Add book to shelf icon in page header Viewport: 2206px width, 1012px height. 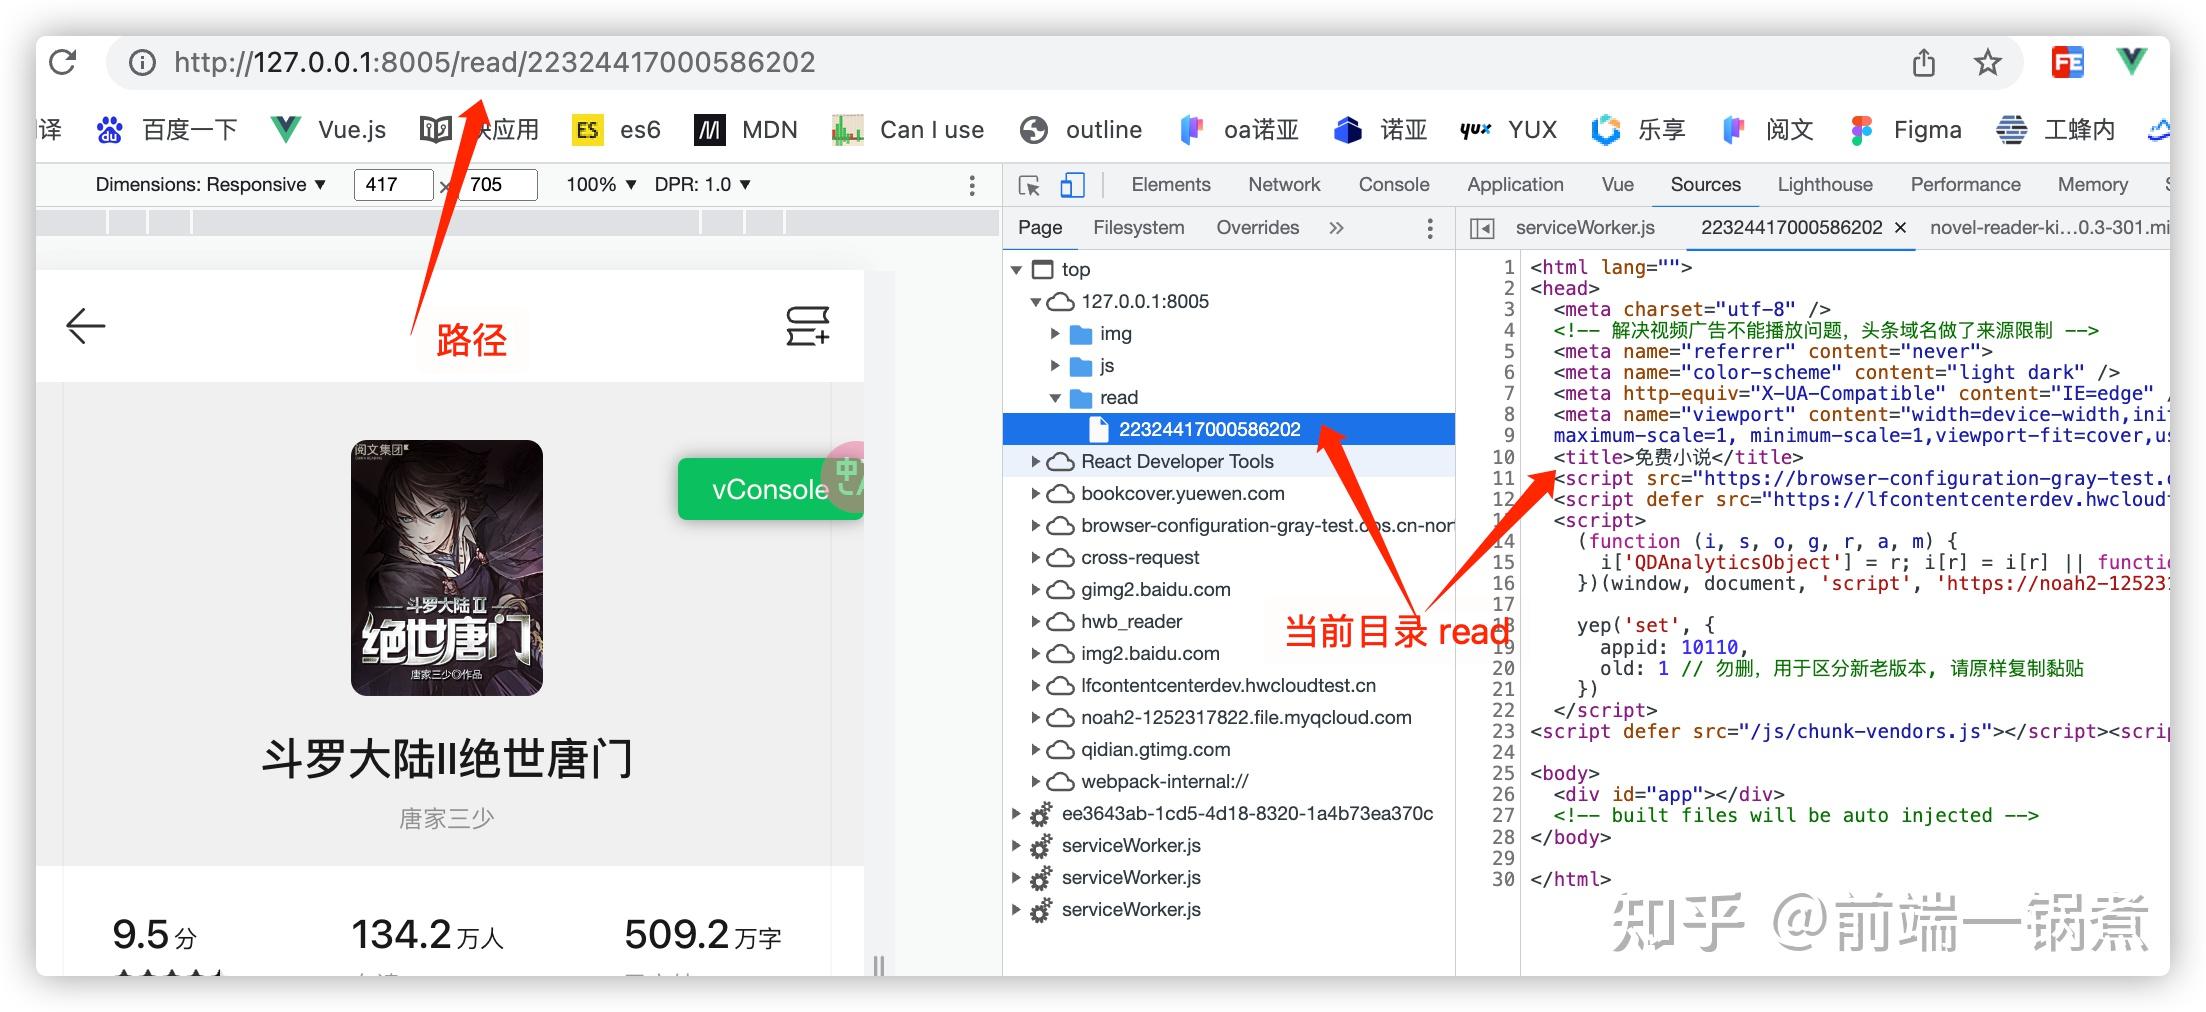click(808, 326)
